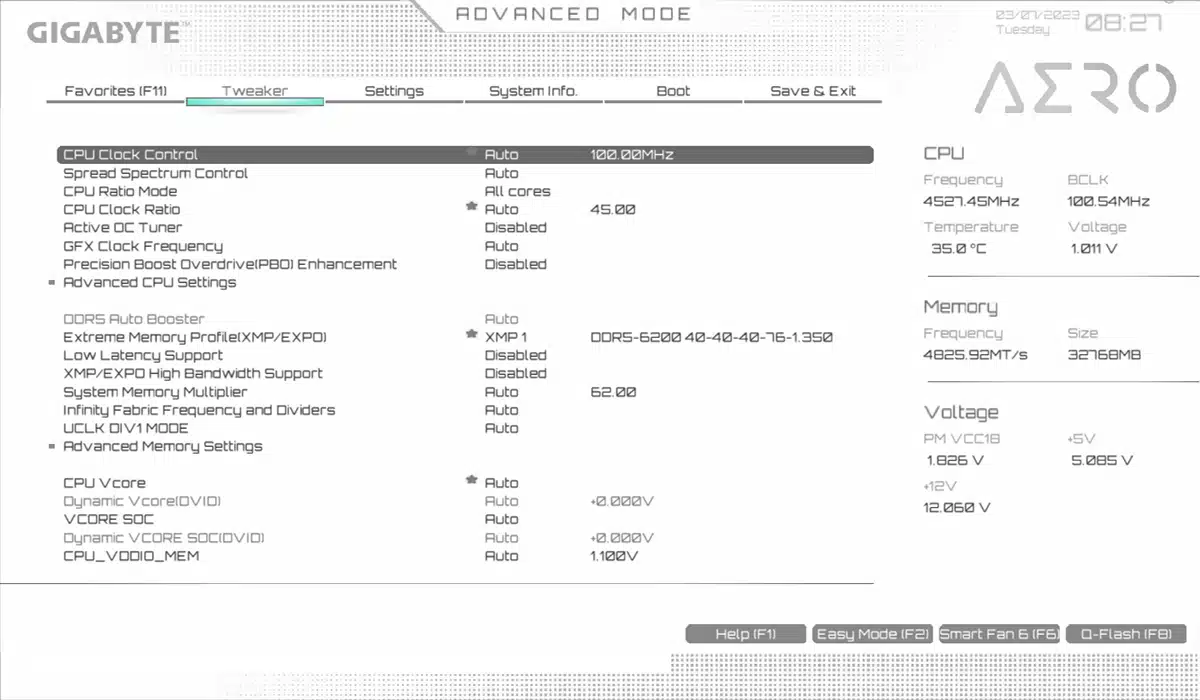Image resolution: width=1200 pixels, height=700 pixels.
Task: Select System Memory Multiplier label
Action: point(155,392)
